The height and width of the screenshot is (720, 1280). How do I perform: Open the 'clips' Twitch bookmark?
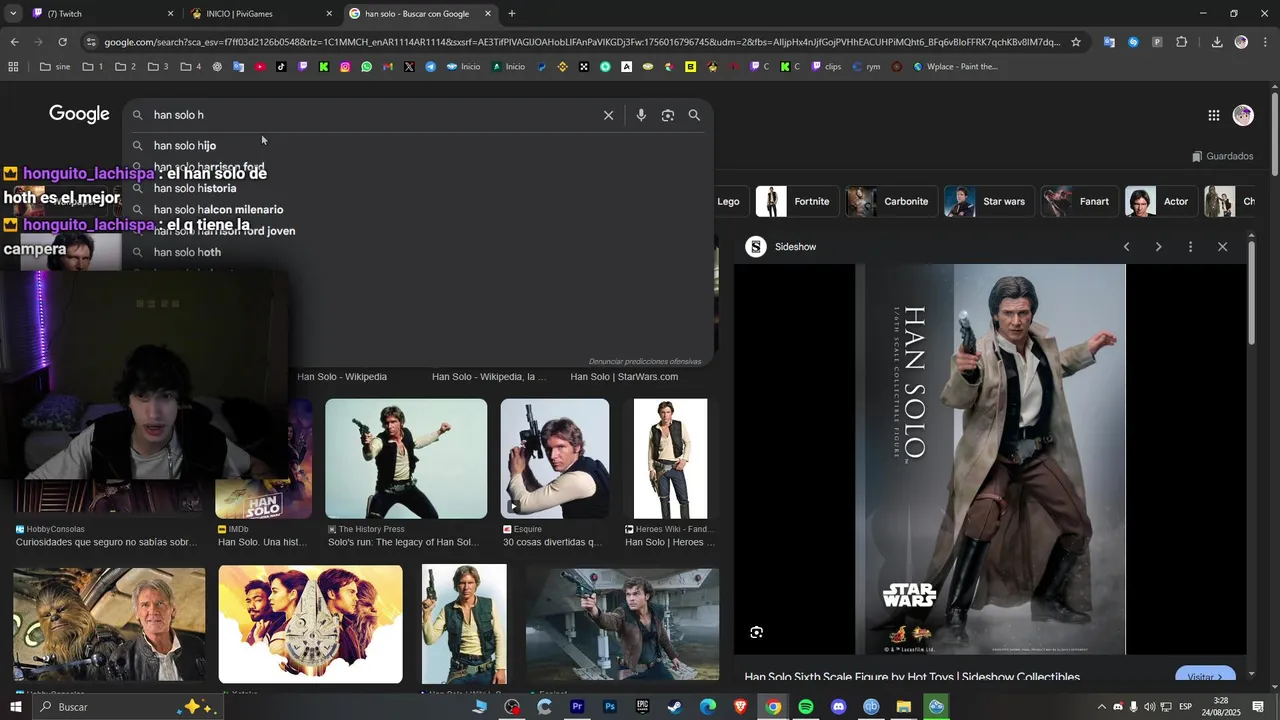826,67
